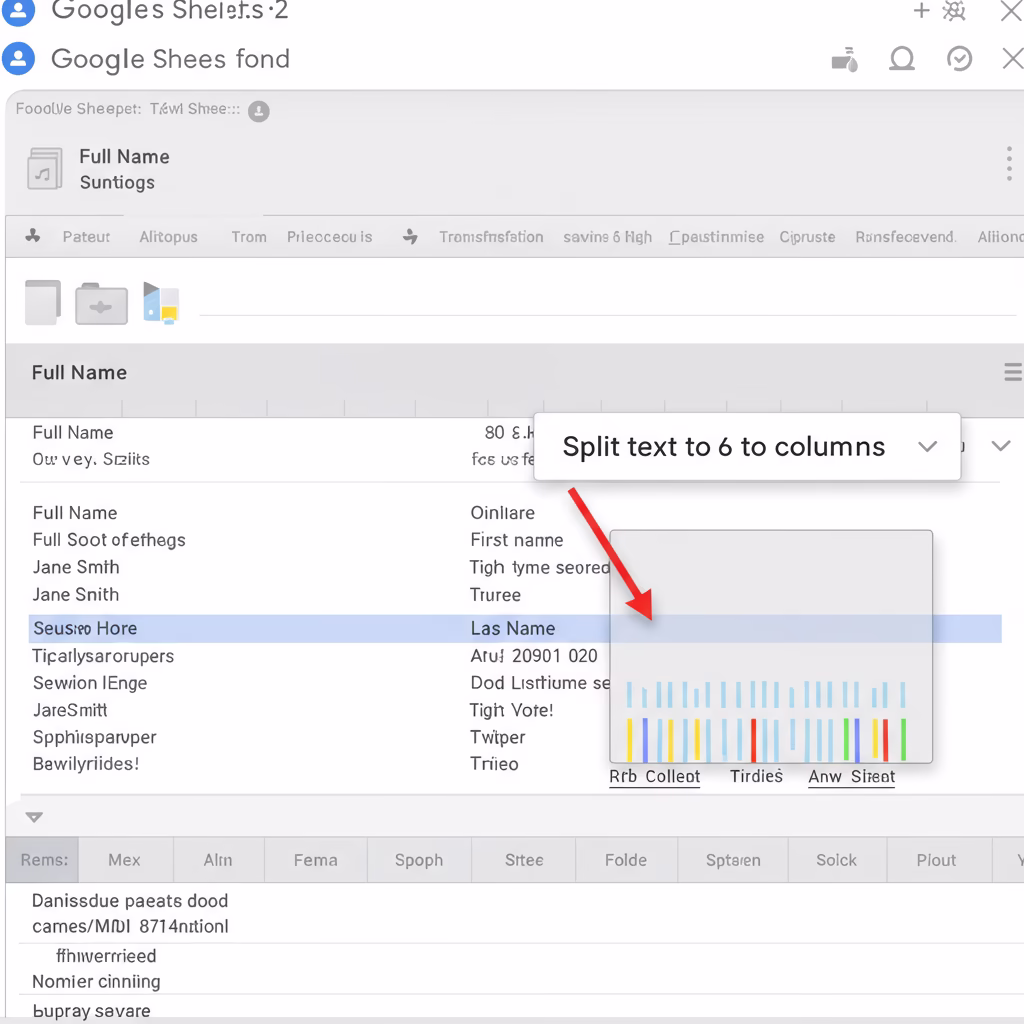
Task: Click the Tirdies label under chart
Action: 756,776
